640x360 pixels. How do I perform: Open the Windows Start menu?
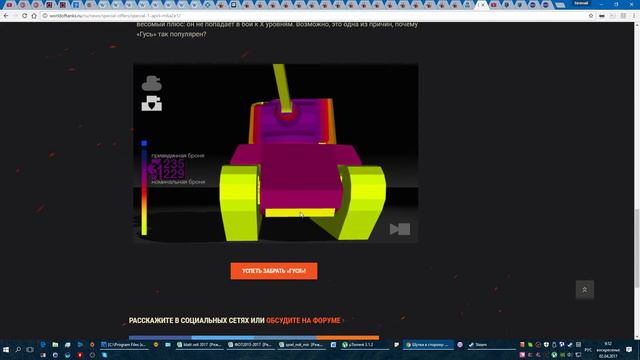coord(6,350)
